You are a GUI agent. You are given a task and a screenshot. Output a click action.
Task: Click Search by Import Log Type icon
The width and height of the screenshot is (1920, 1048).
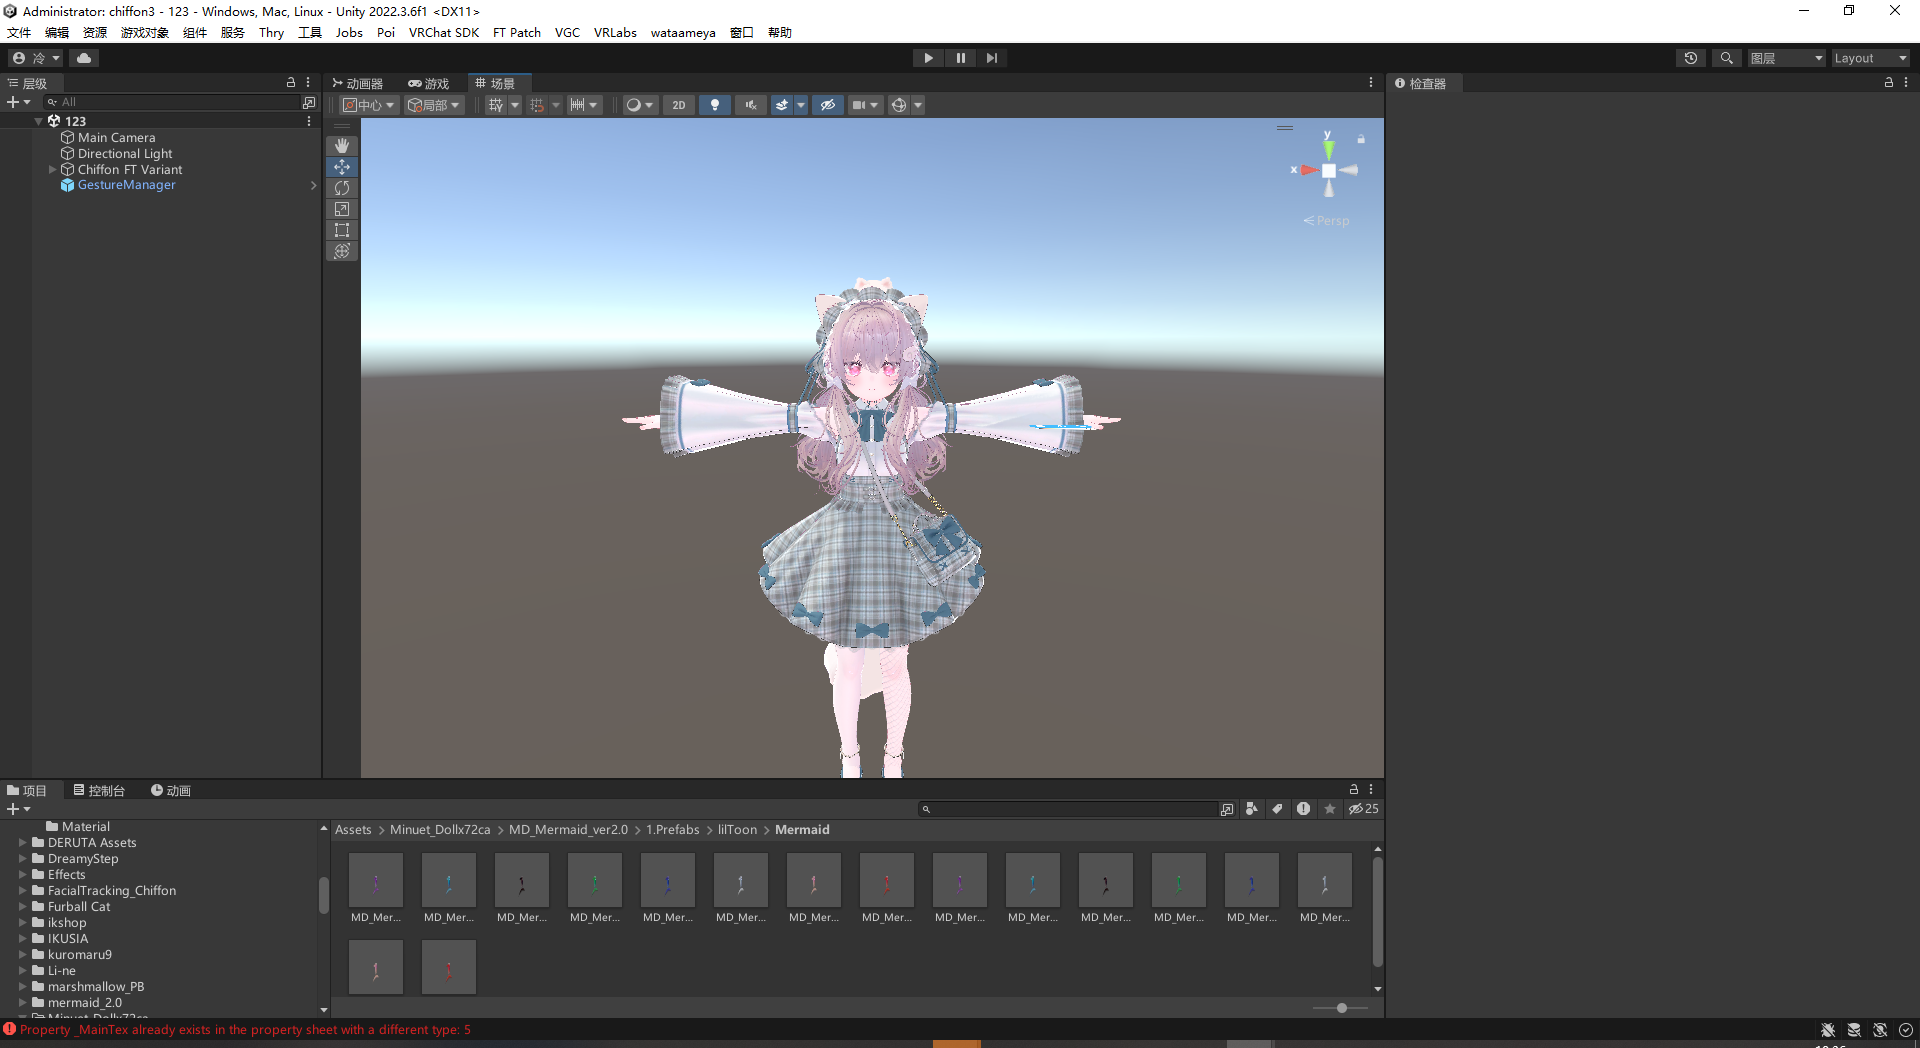pos(1303,809)
